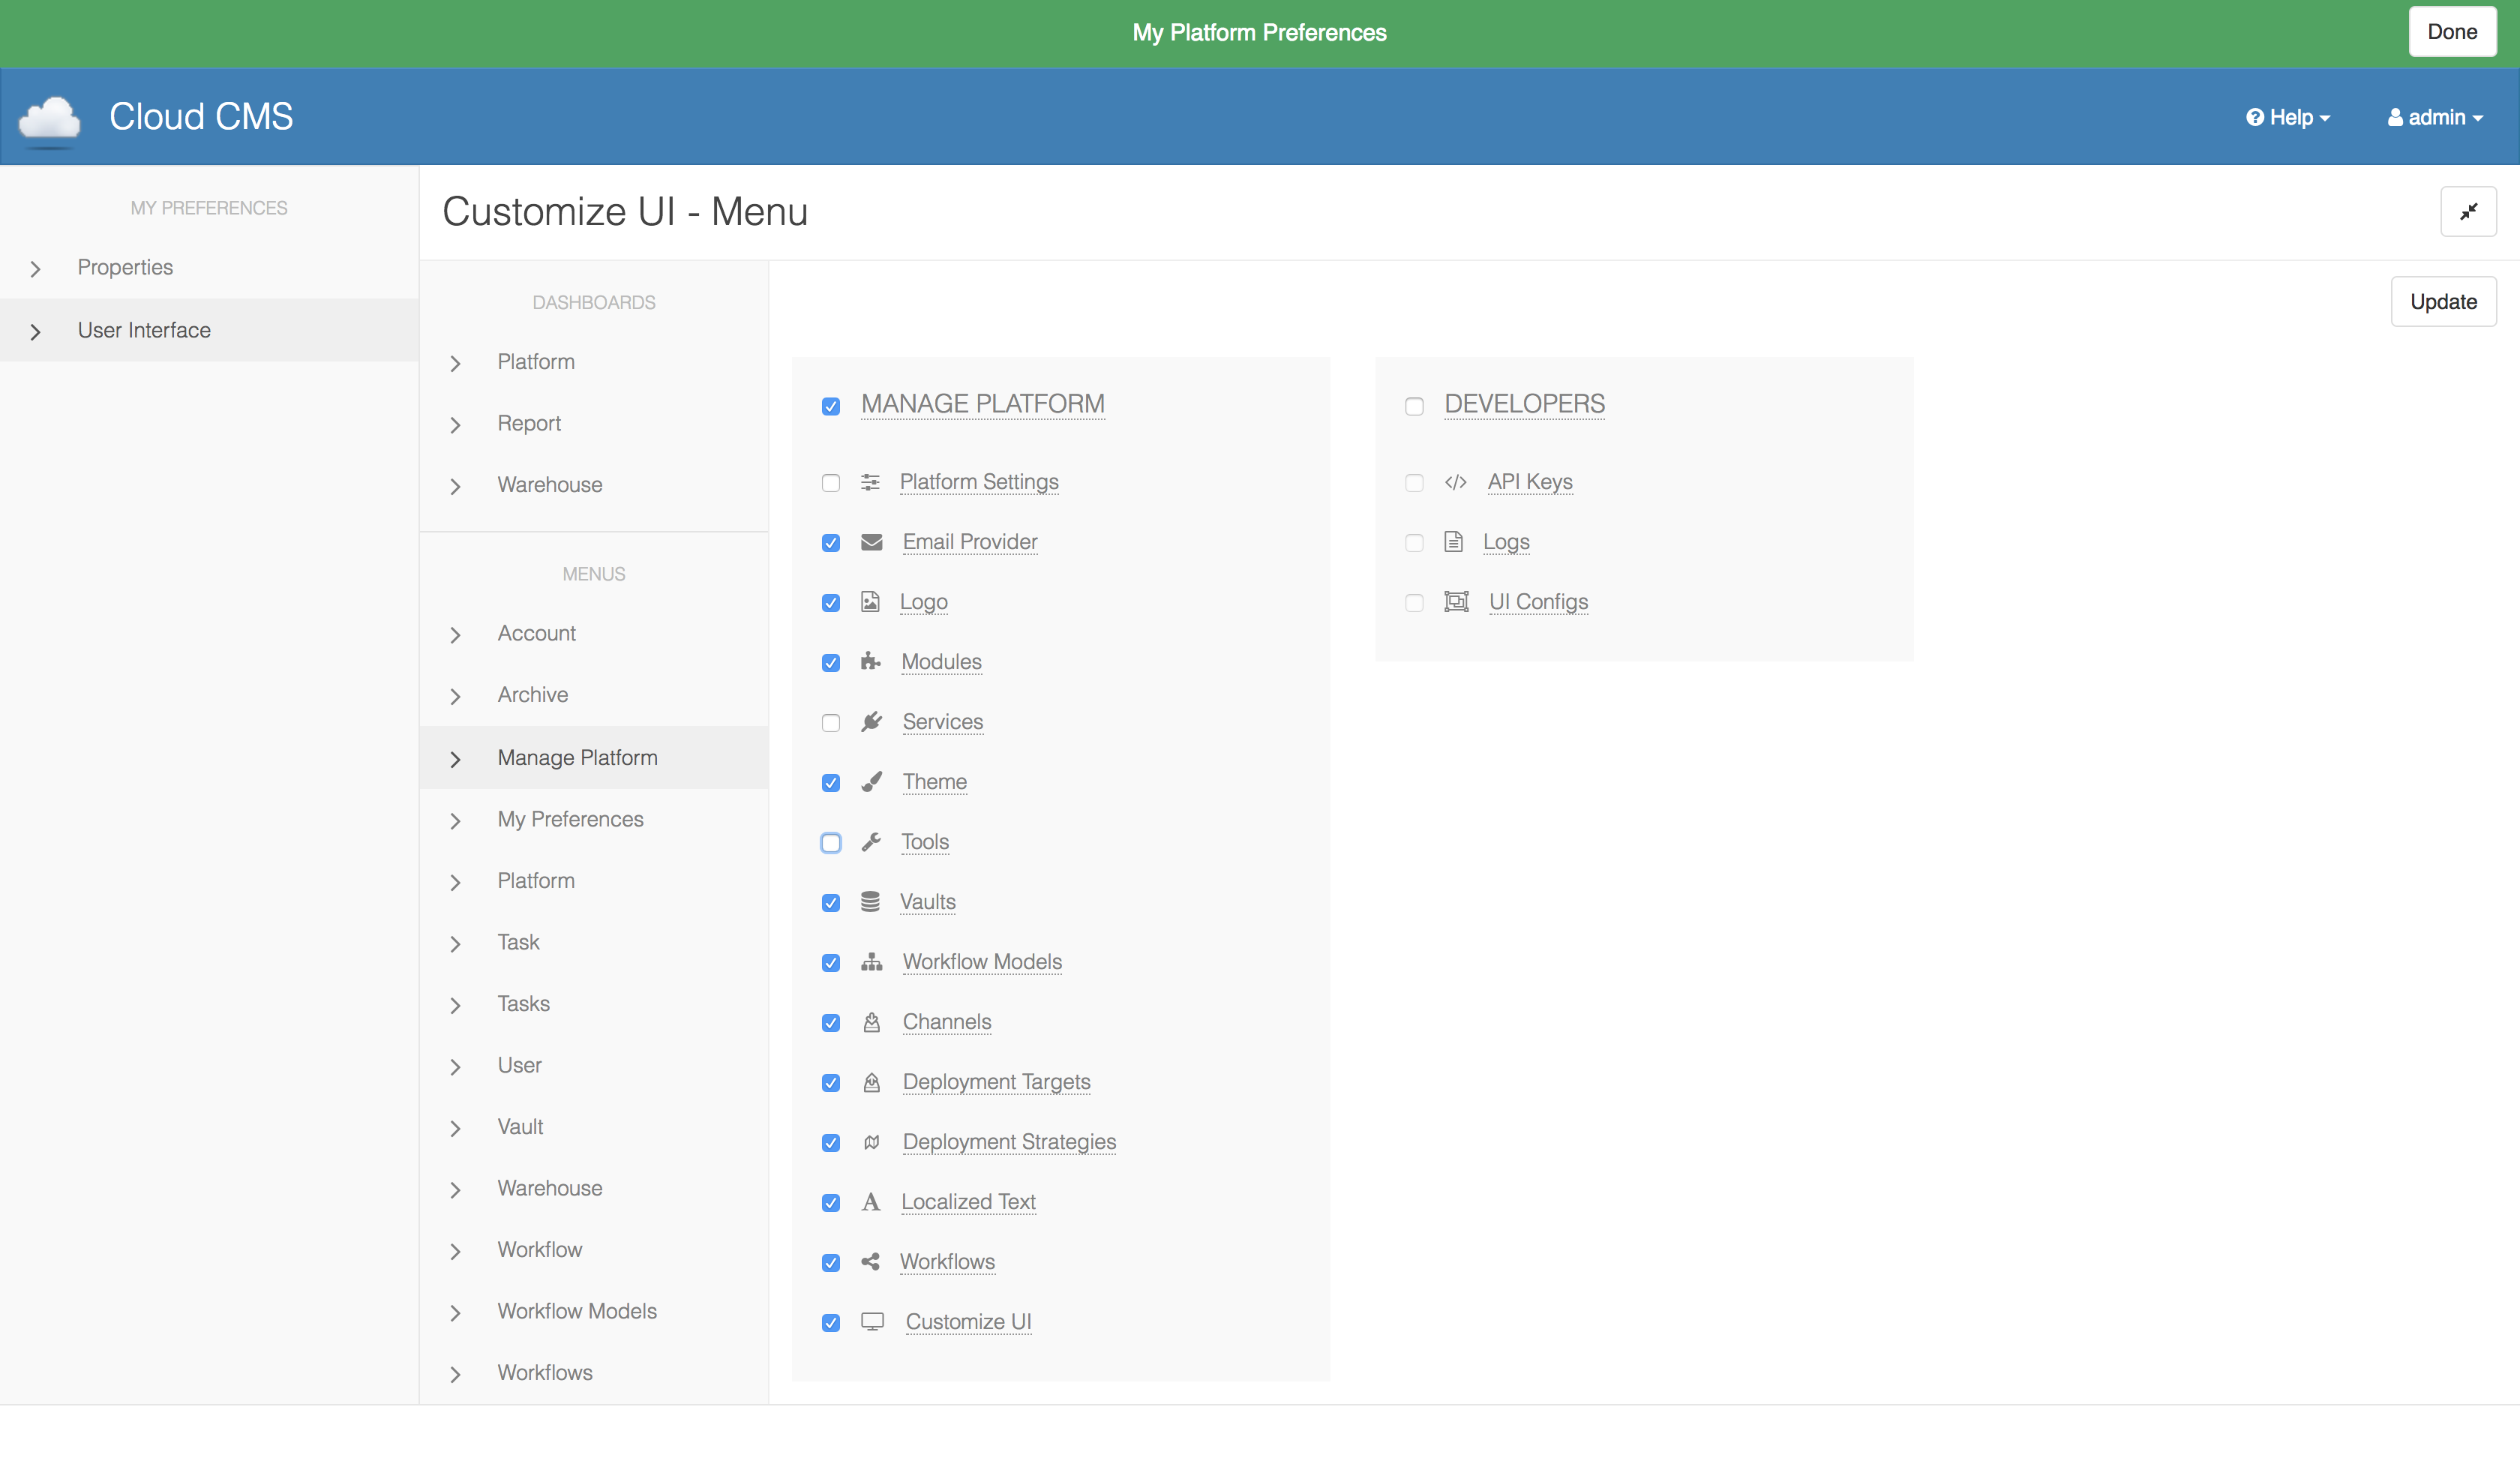Click the database Vaults icon
2520x1461 pixels.
tap(870, 902)
